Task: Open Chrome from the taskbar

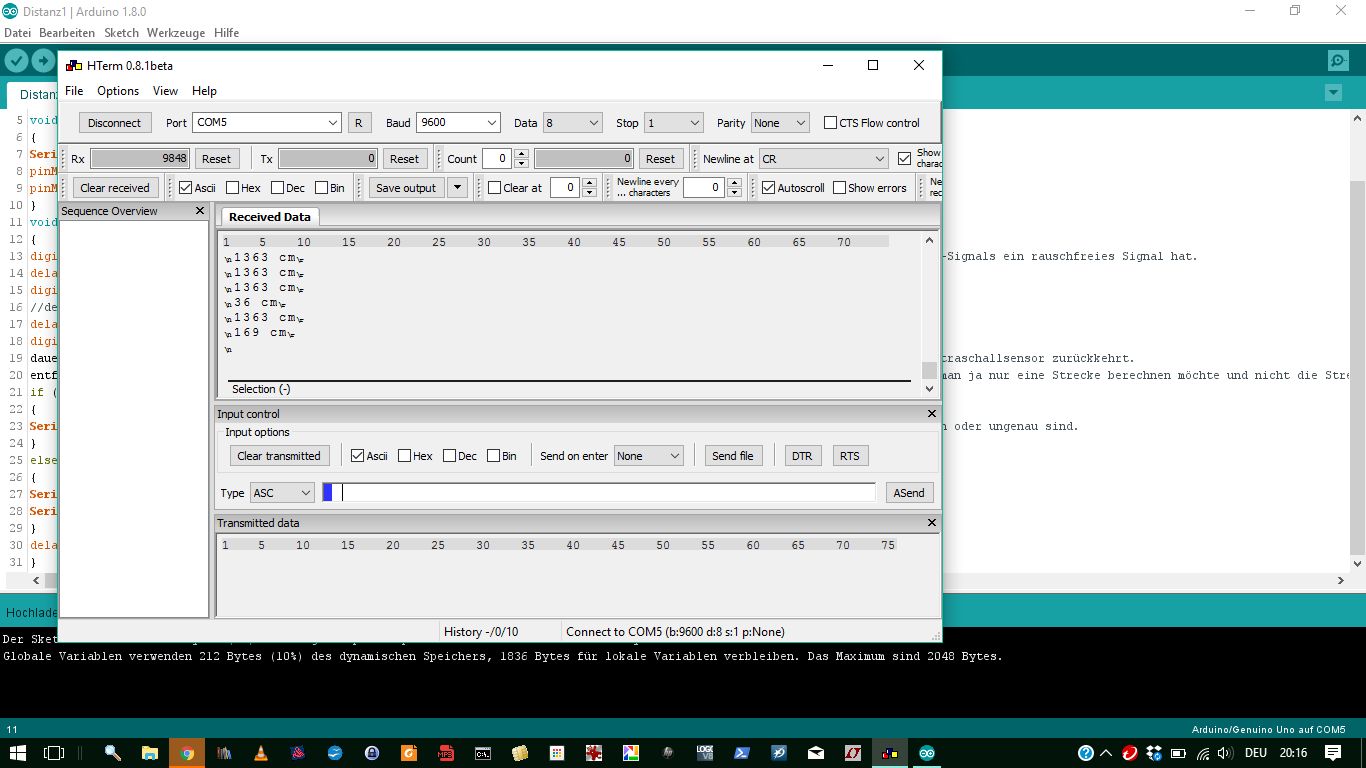Action: tap(187, 753)
